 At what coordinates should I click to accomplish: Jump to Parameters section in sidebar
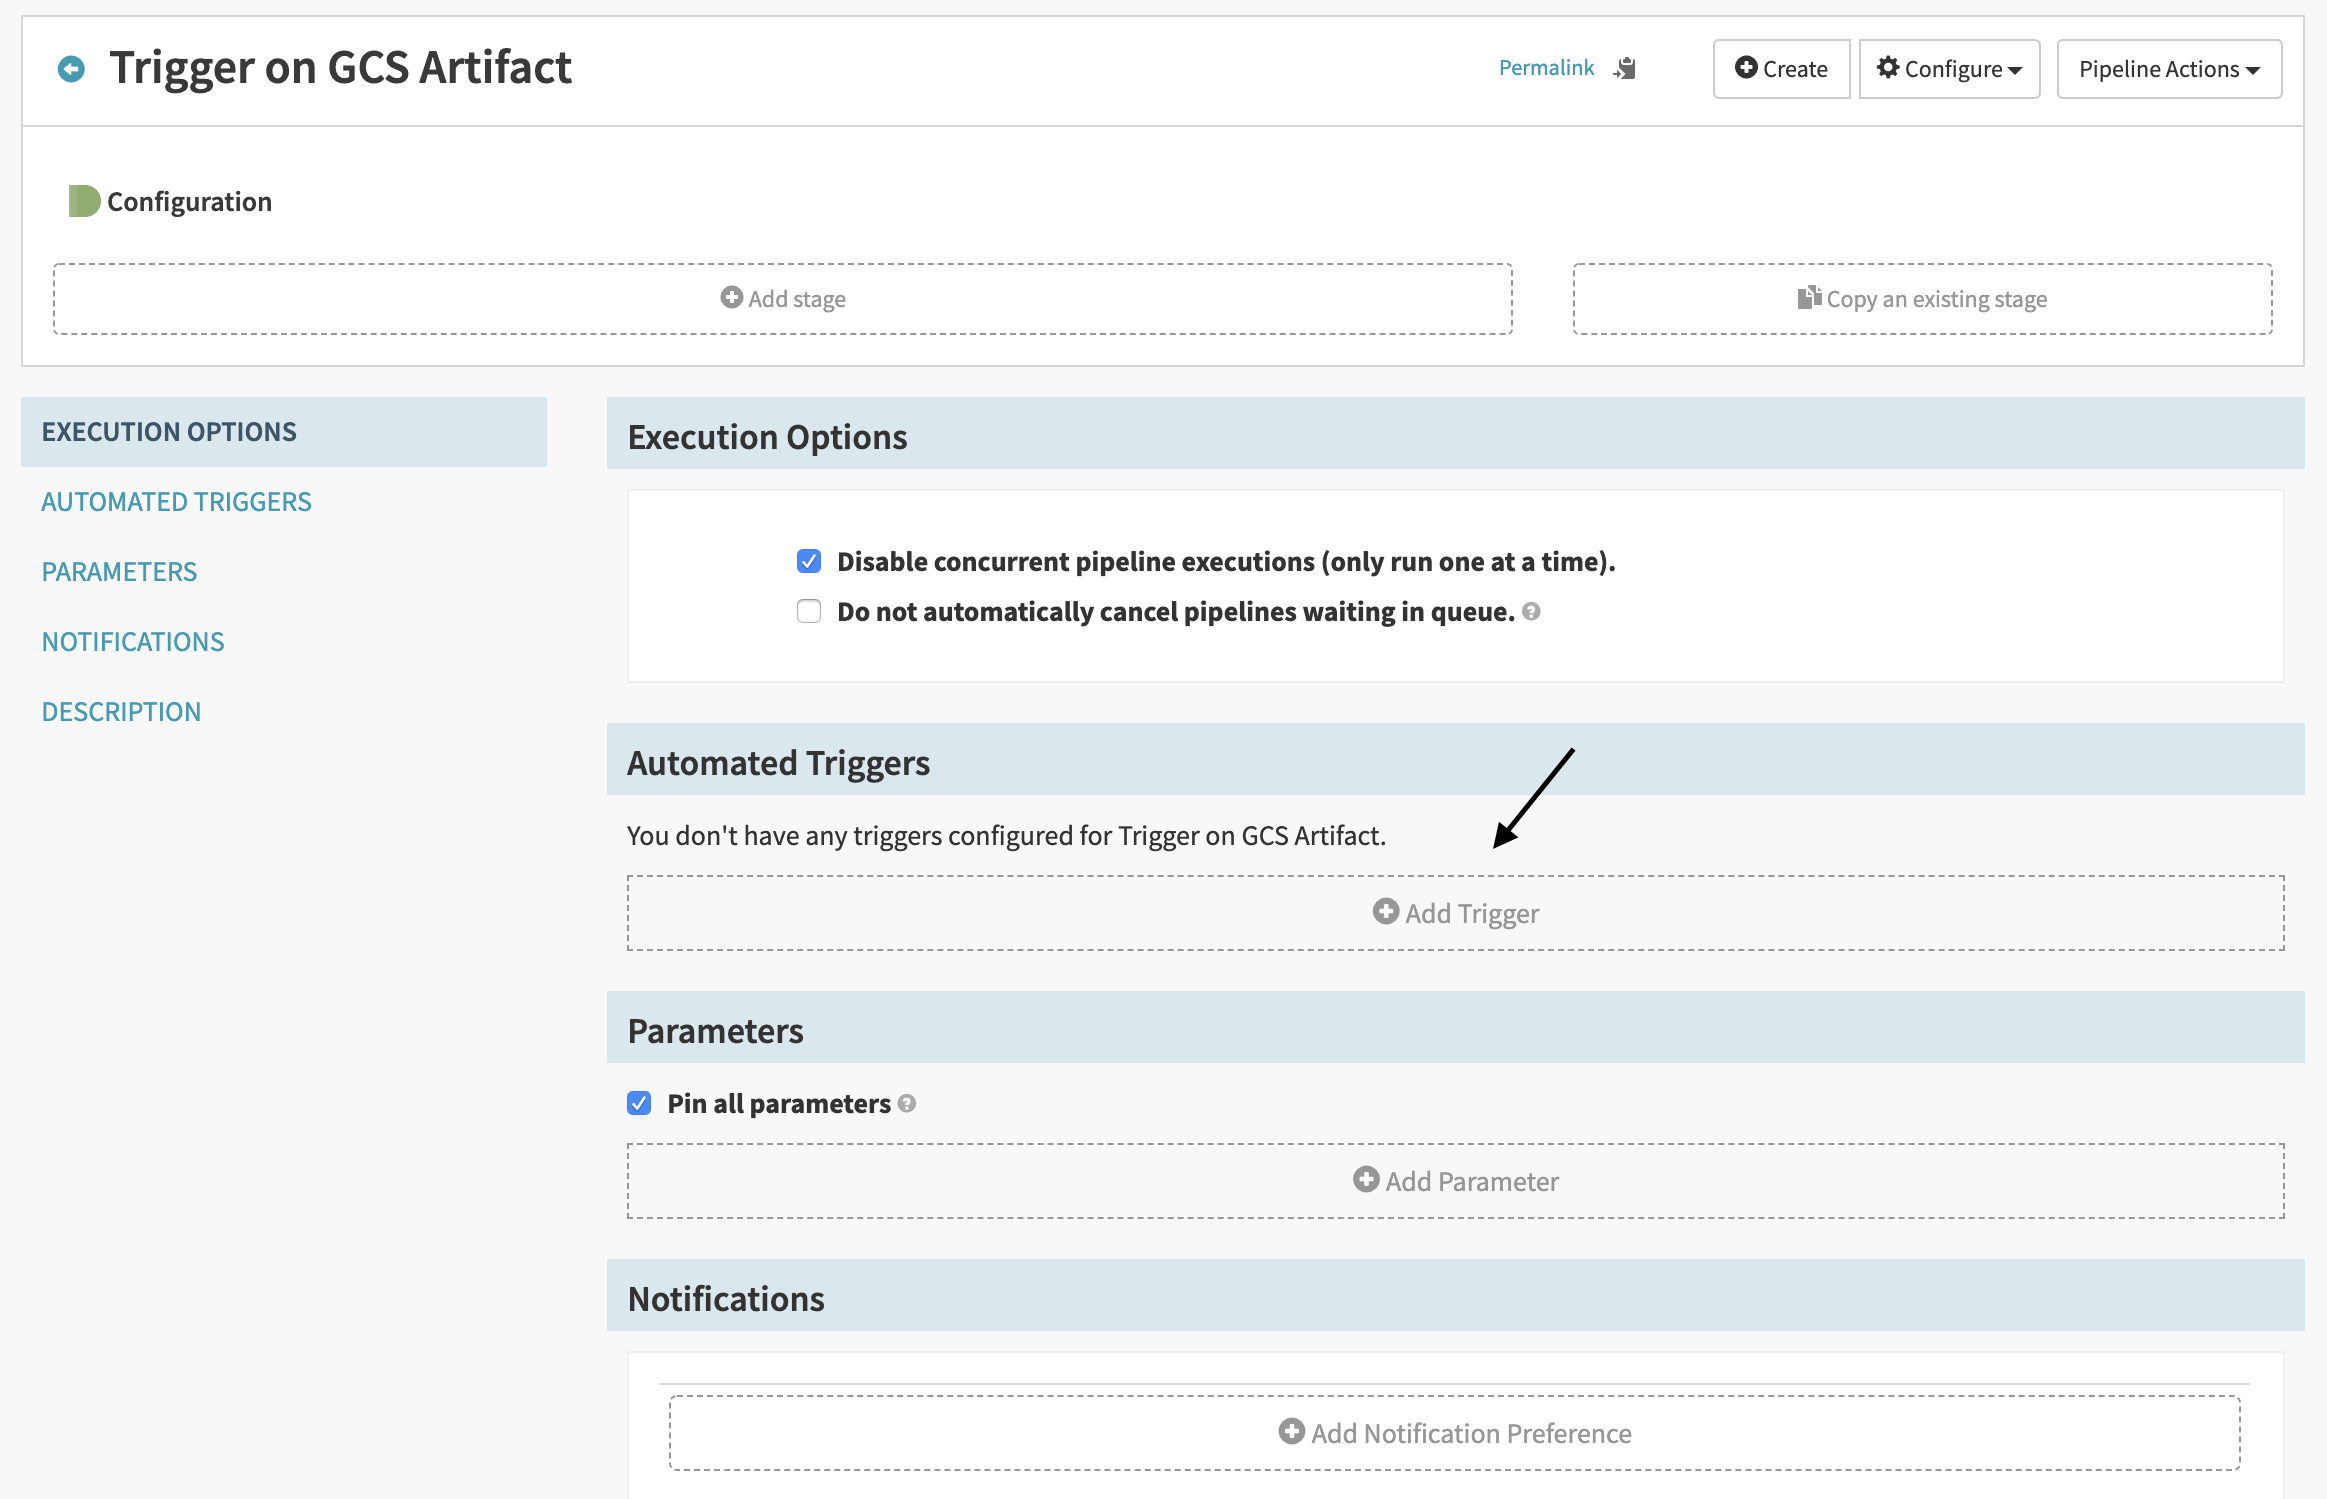119,572
